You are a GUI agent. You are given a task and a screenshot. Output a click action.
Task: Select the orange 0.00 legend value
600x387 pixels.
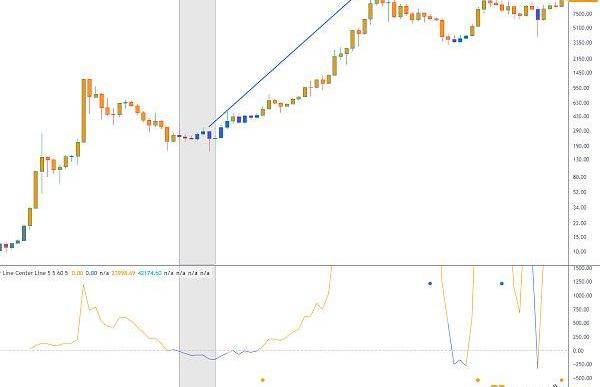[x=77, y=273]
